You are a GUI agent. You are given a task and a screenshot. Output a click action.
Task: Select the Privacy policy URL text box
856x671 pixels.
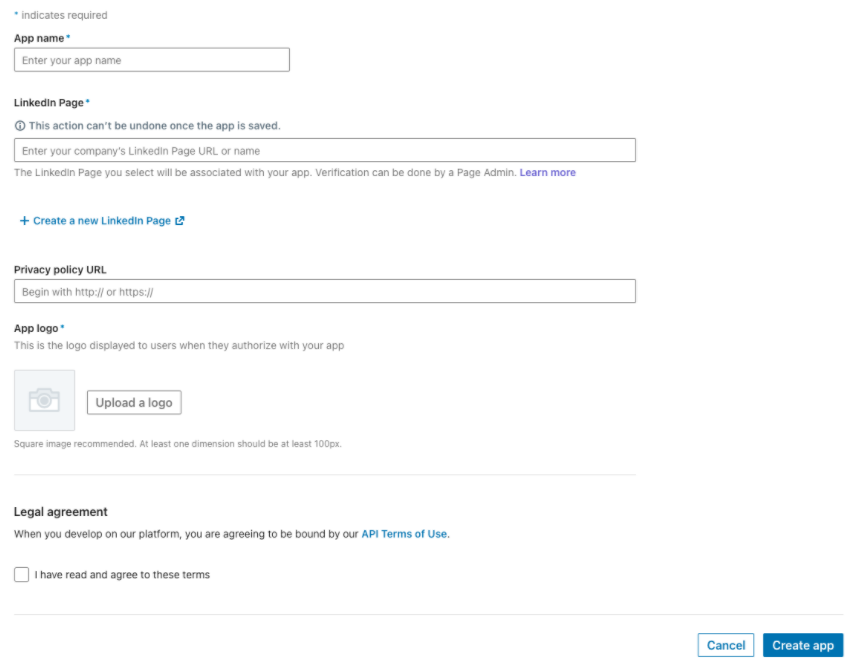(325, 292)
